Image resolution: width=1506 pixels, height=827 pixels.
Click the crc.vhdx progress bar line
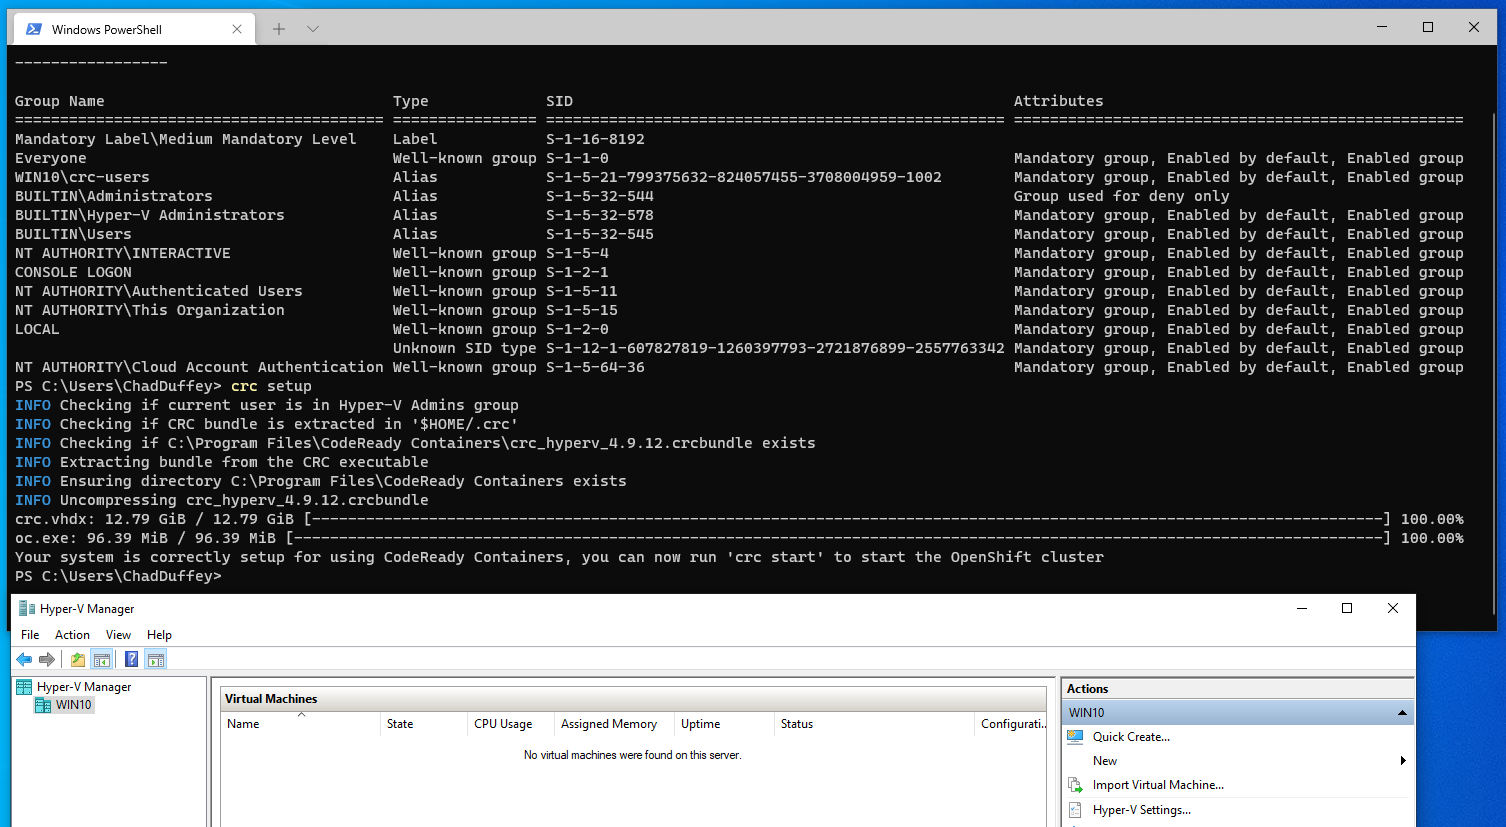point(739,519)
